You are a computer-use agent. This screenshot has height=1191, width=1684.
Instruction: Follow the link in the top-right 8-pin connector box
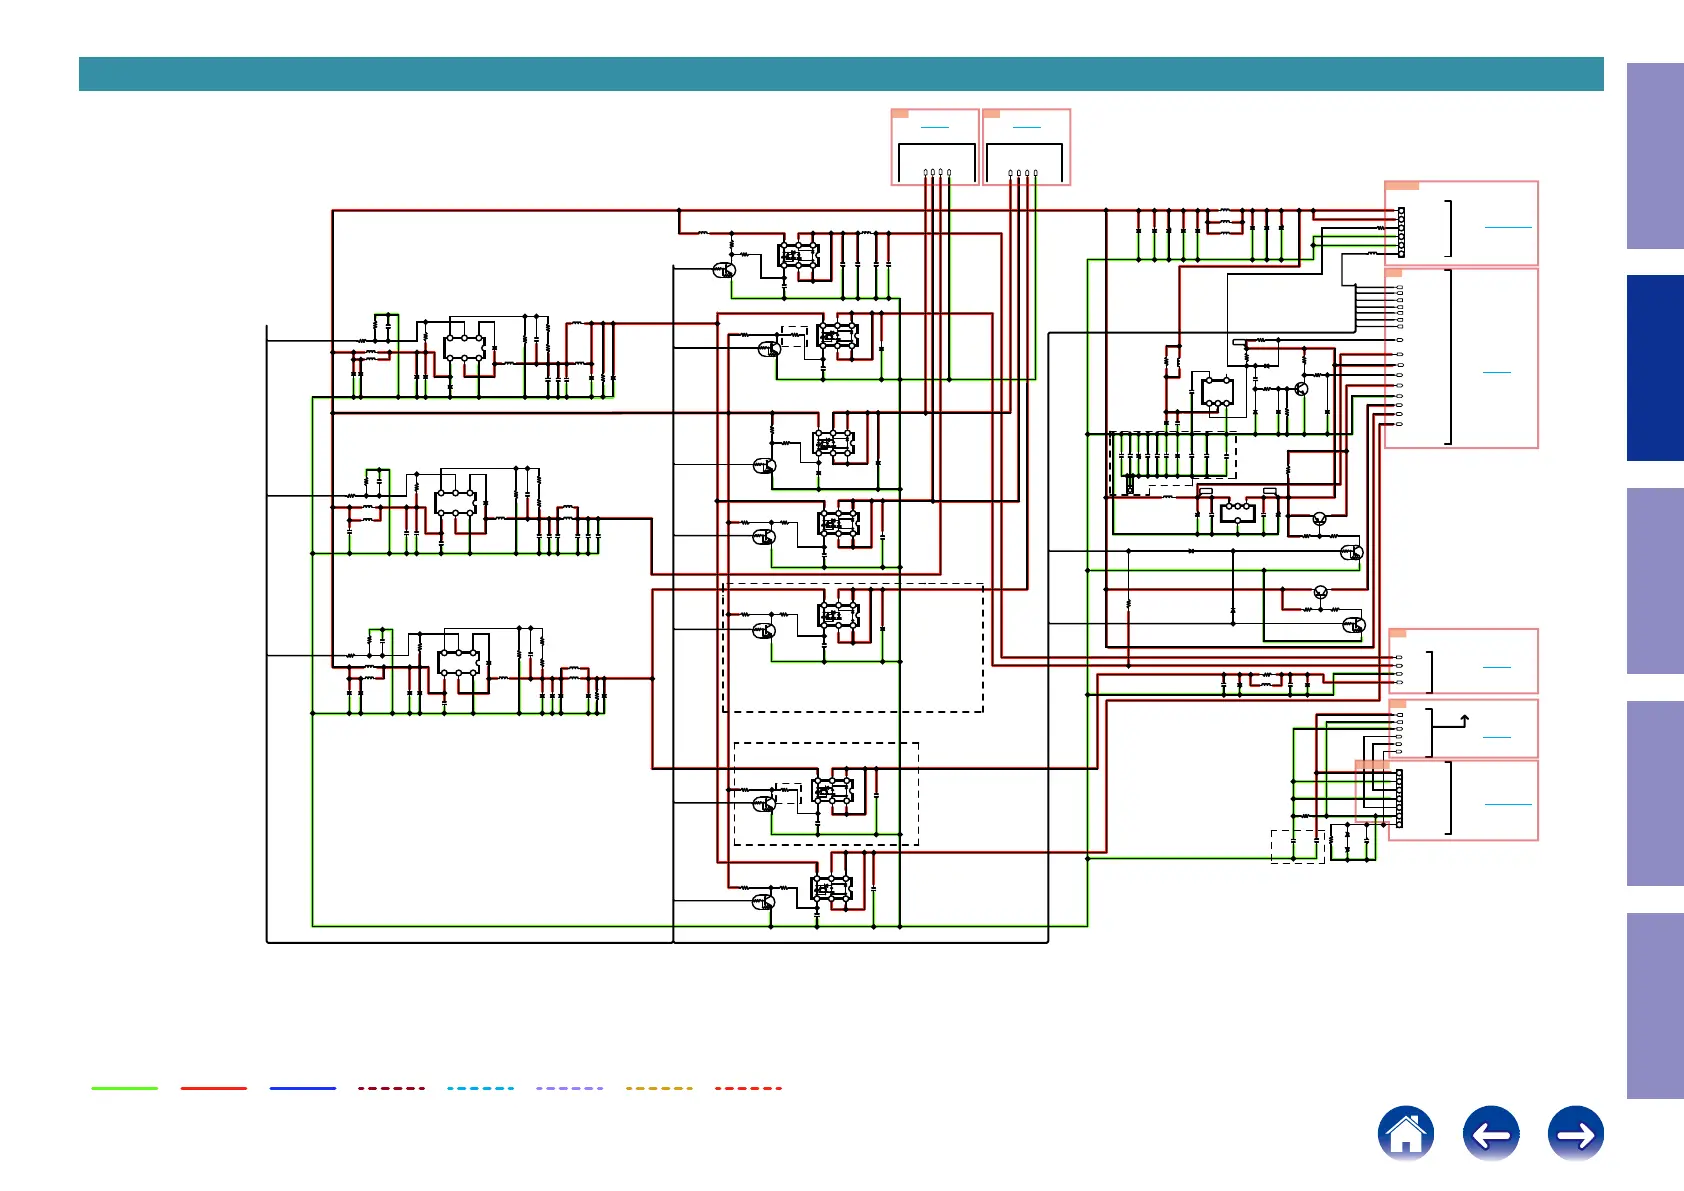(x=1508, y=227)
